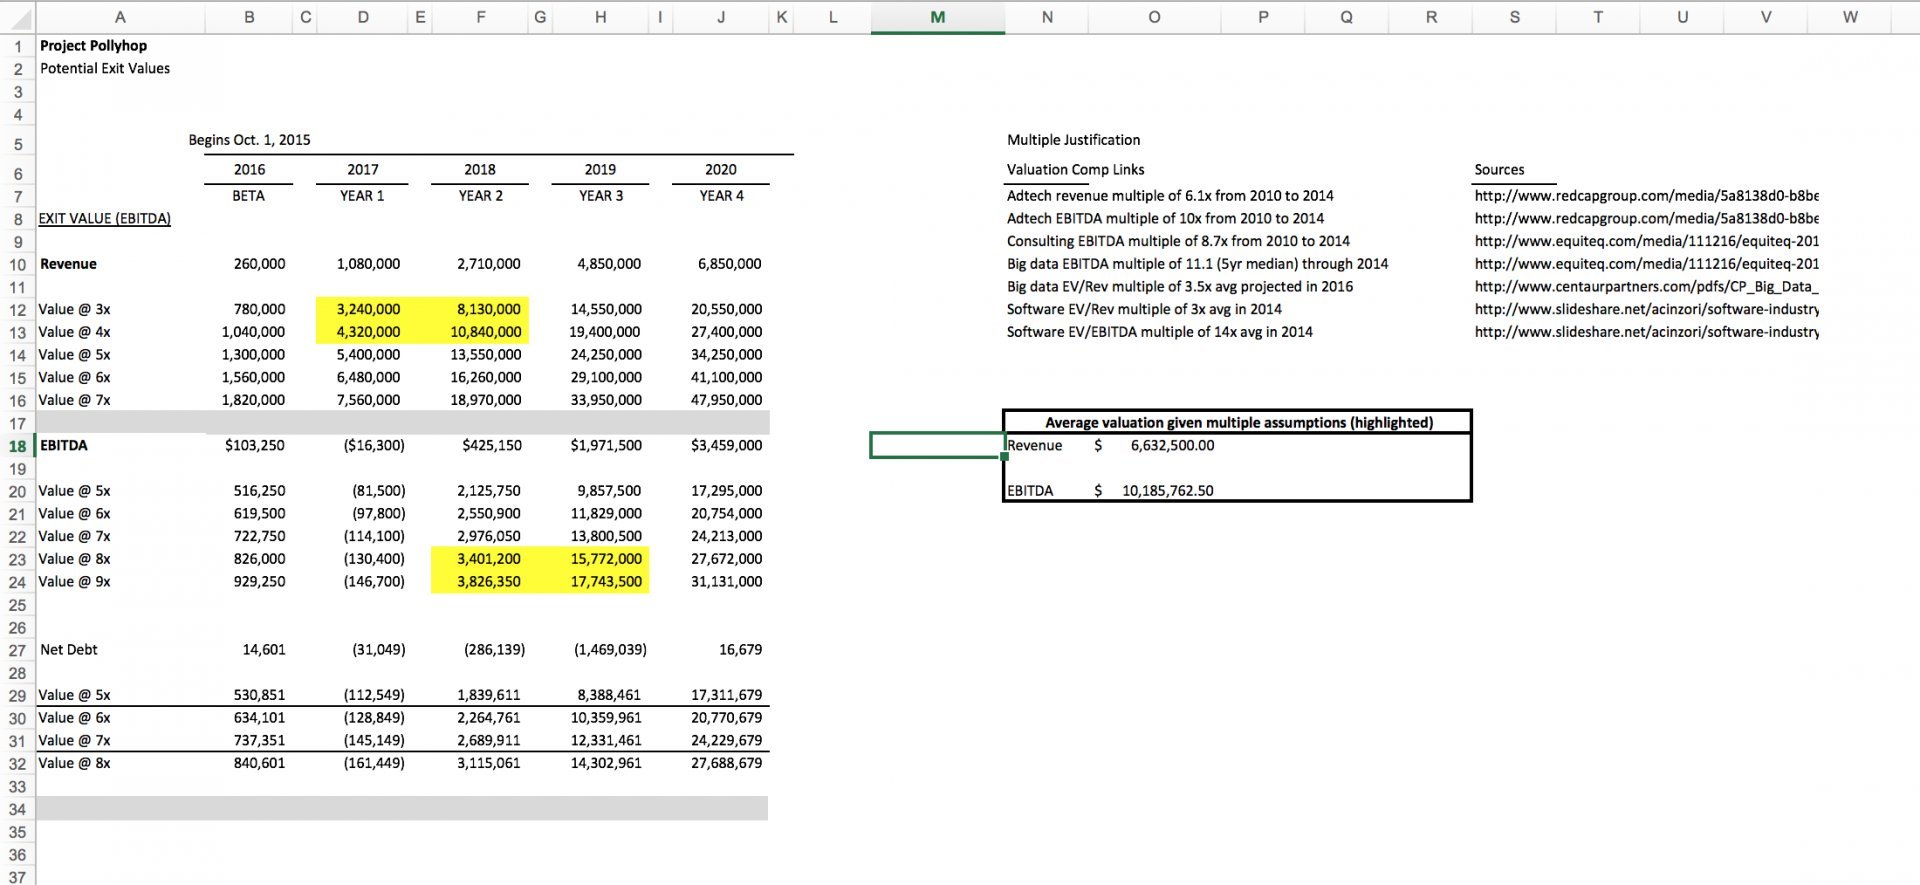Click the 'EXIT VALUE (EBITDA)' heading cell
This screenshot has height=885, width=1920.
coord(105,219)
